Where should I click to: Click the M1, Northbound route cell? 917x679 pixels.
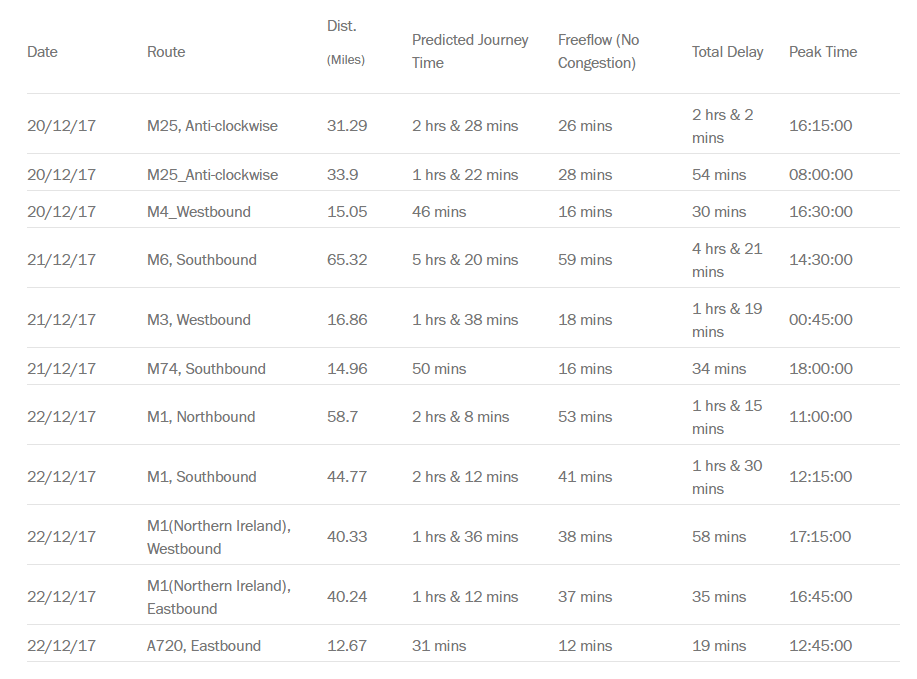[201, 417]
